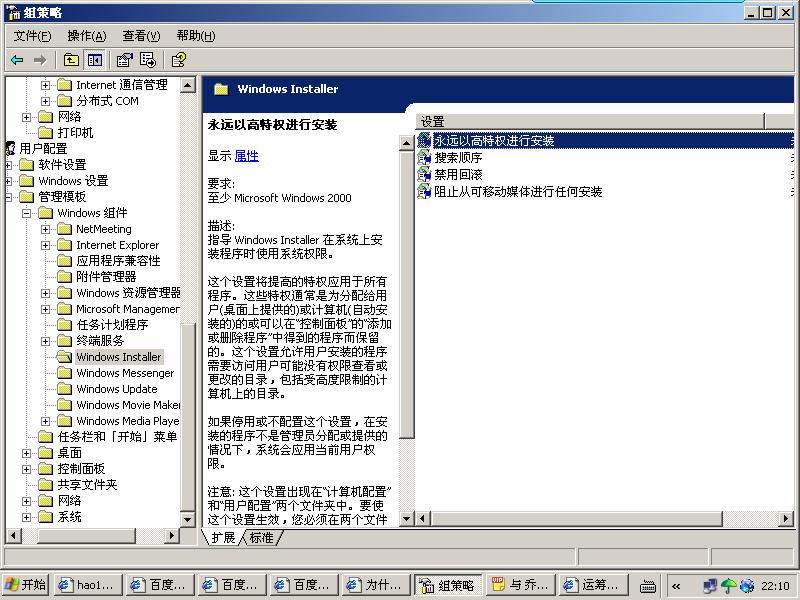
Task: Expand the 分布式 COM tree node
Action: [45, 101]
